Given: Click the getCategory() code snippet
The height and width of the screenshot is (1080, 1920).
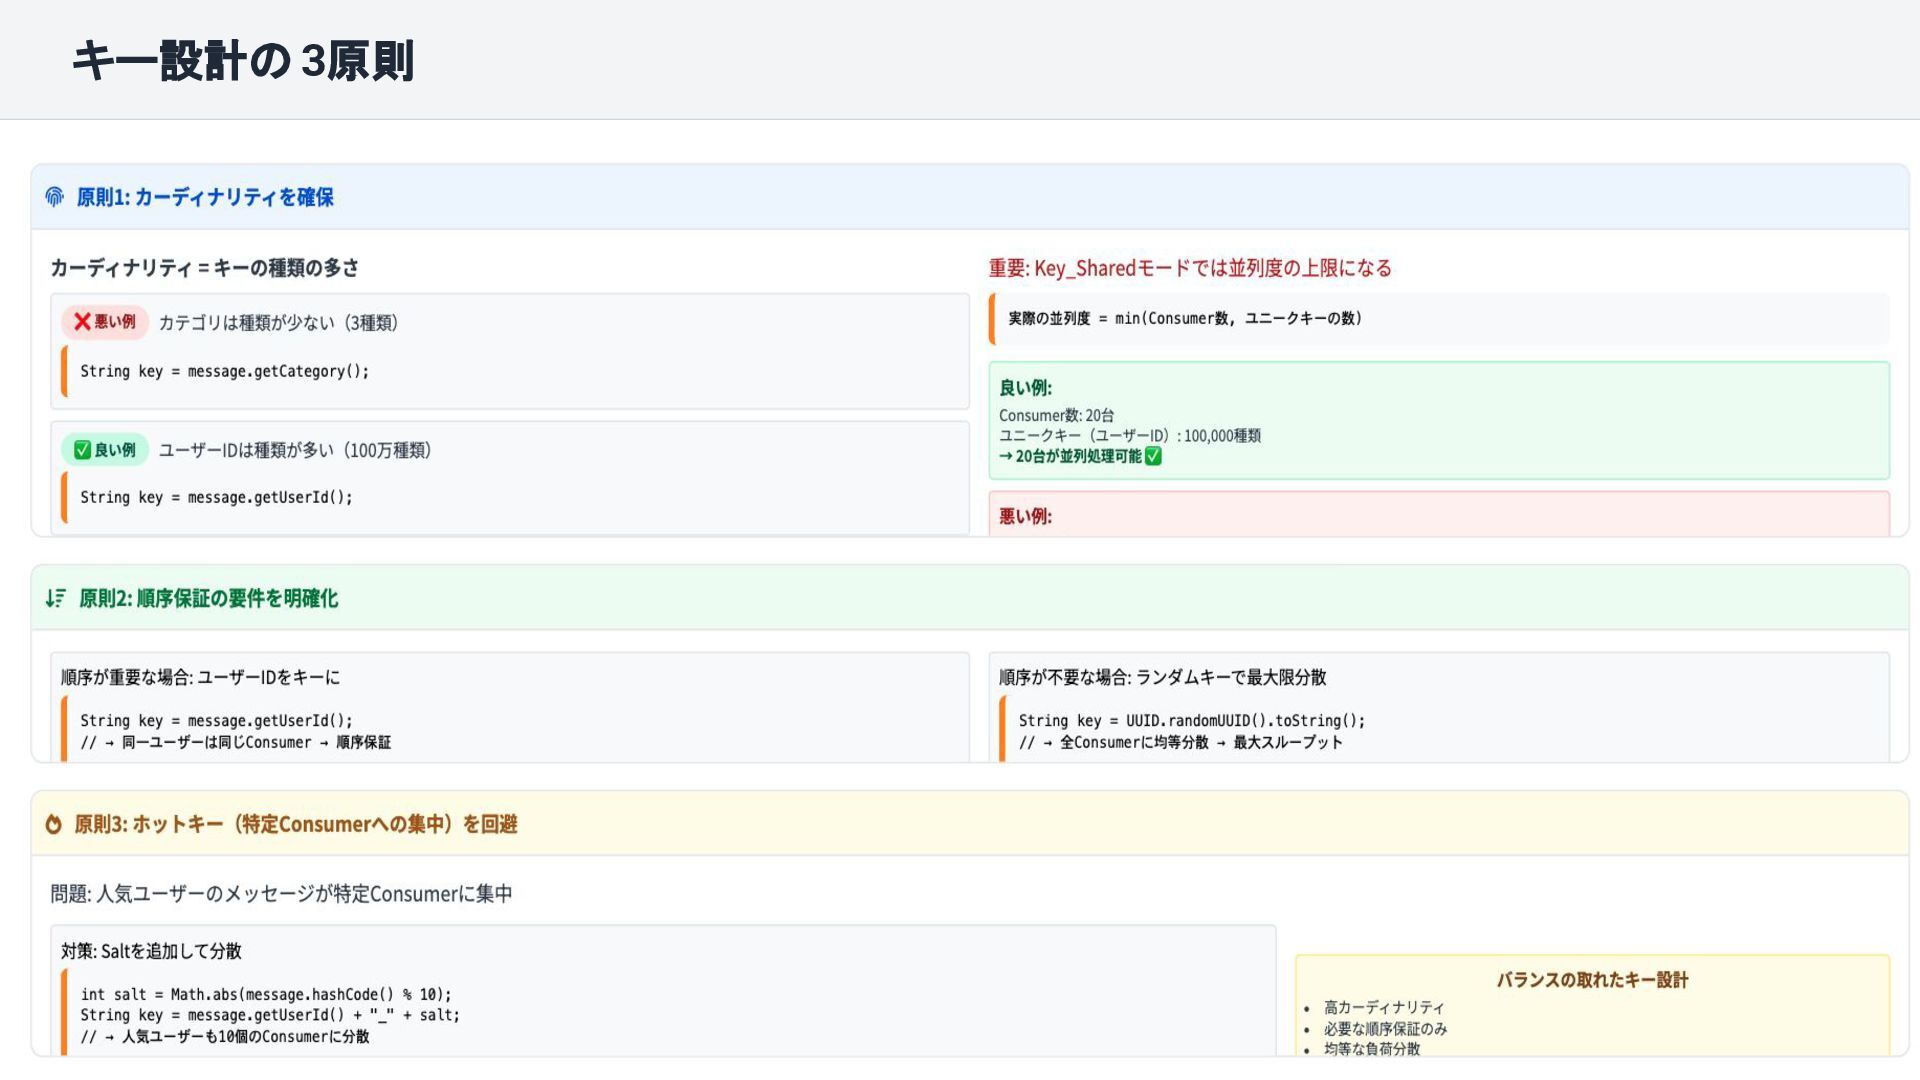Looking at the screenshot, I should (224, 371).
